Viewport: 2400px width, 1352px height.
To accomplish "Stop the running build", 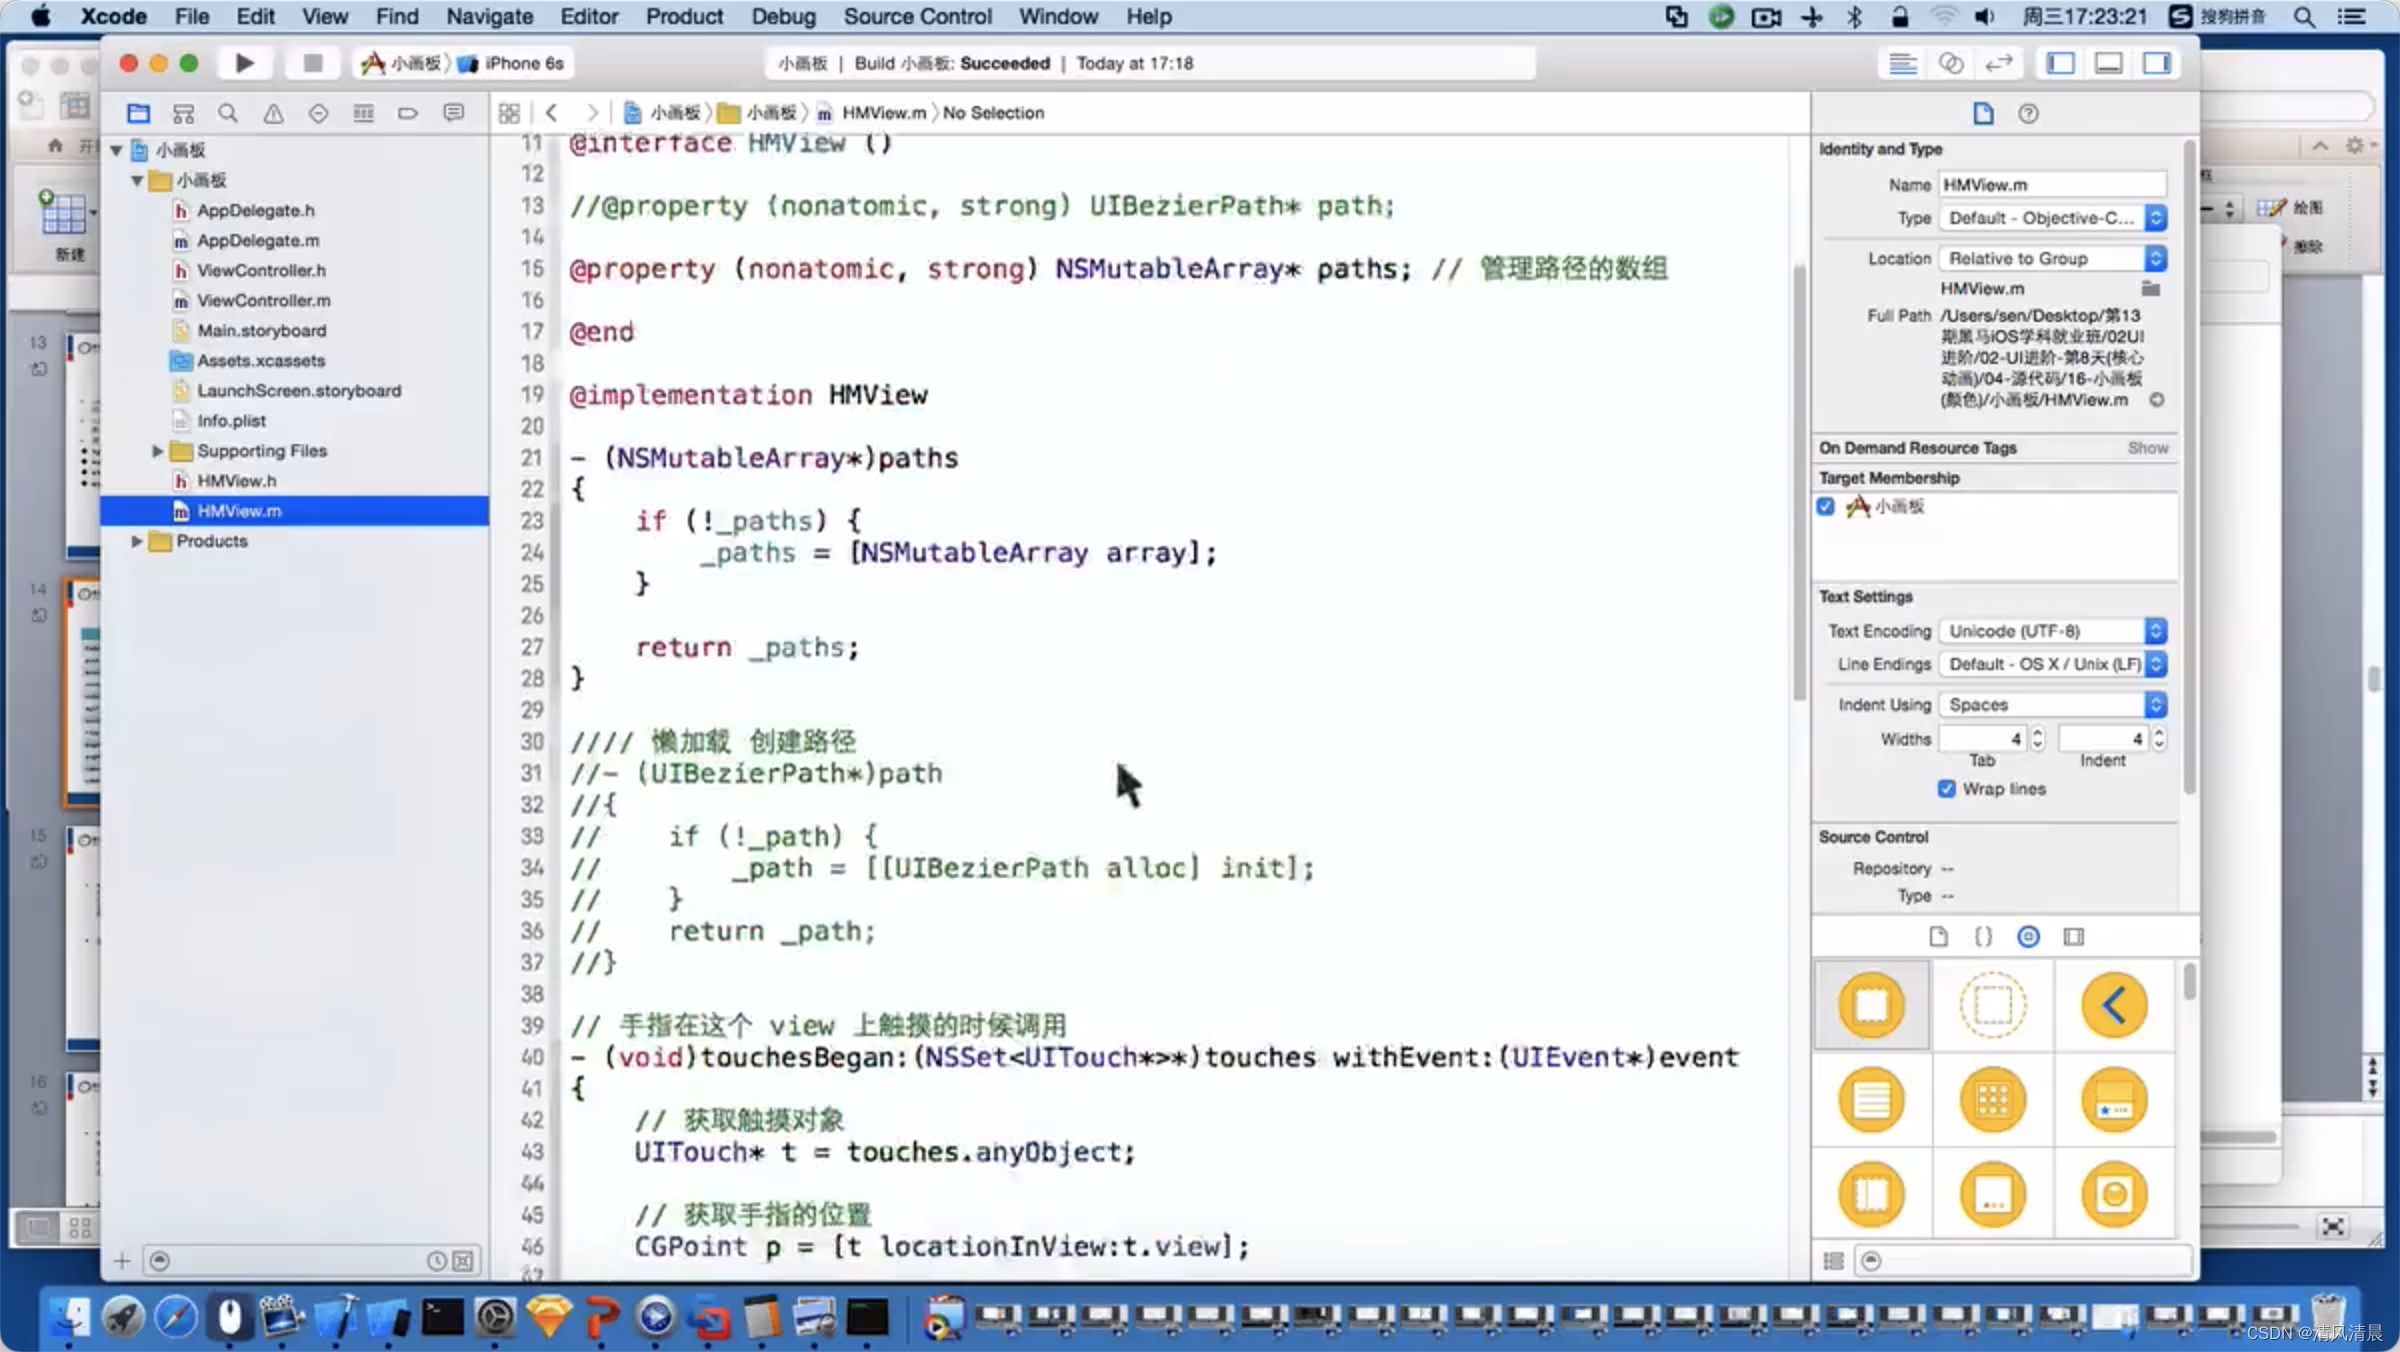I will [312, 63].
